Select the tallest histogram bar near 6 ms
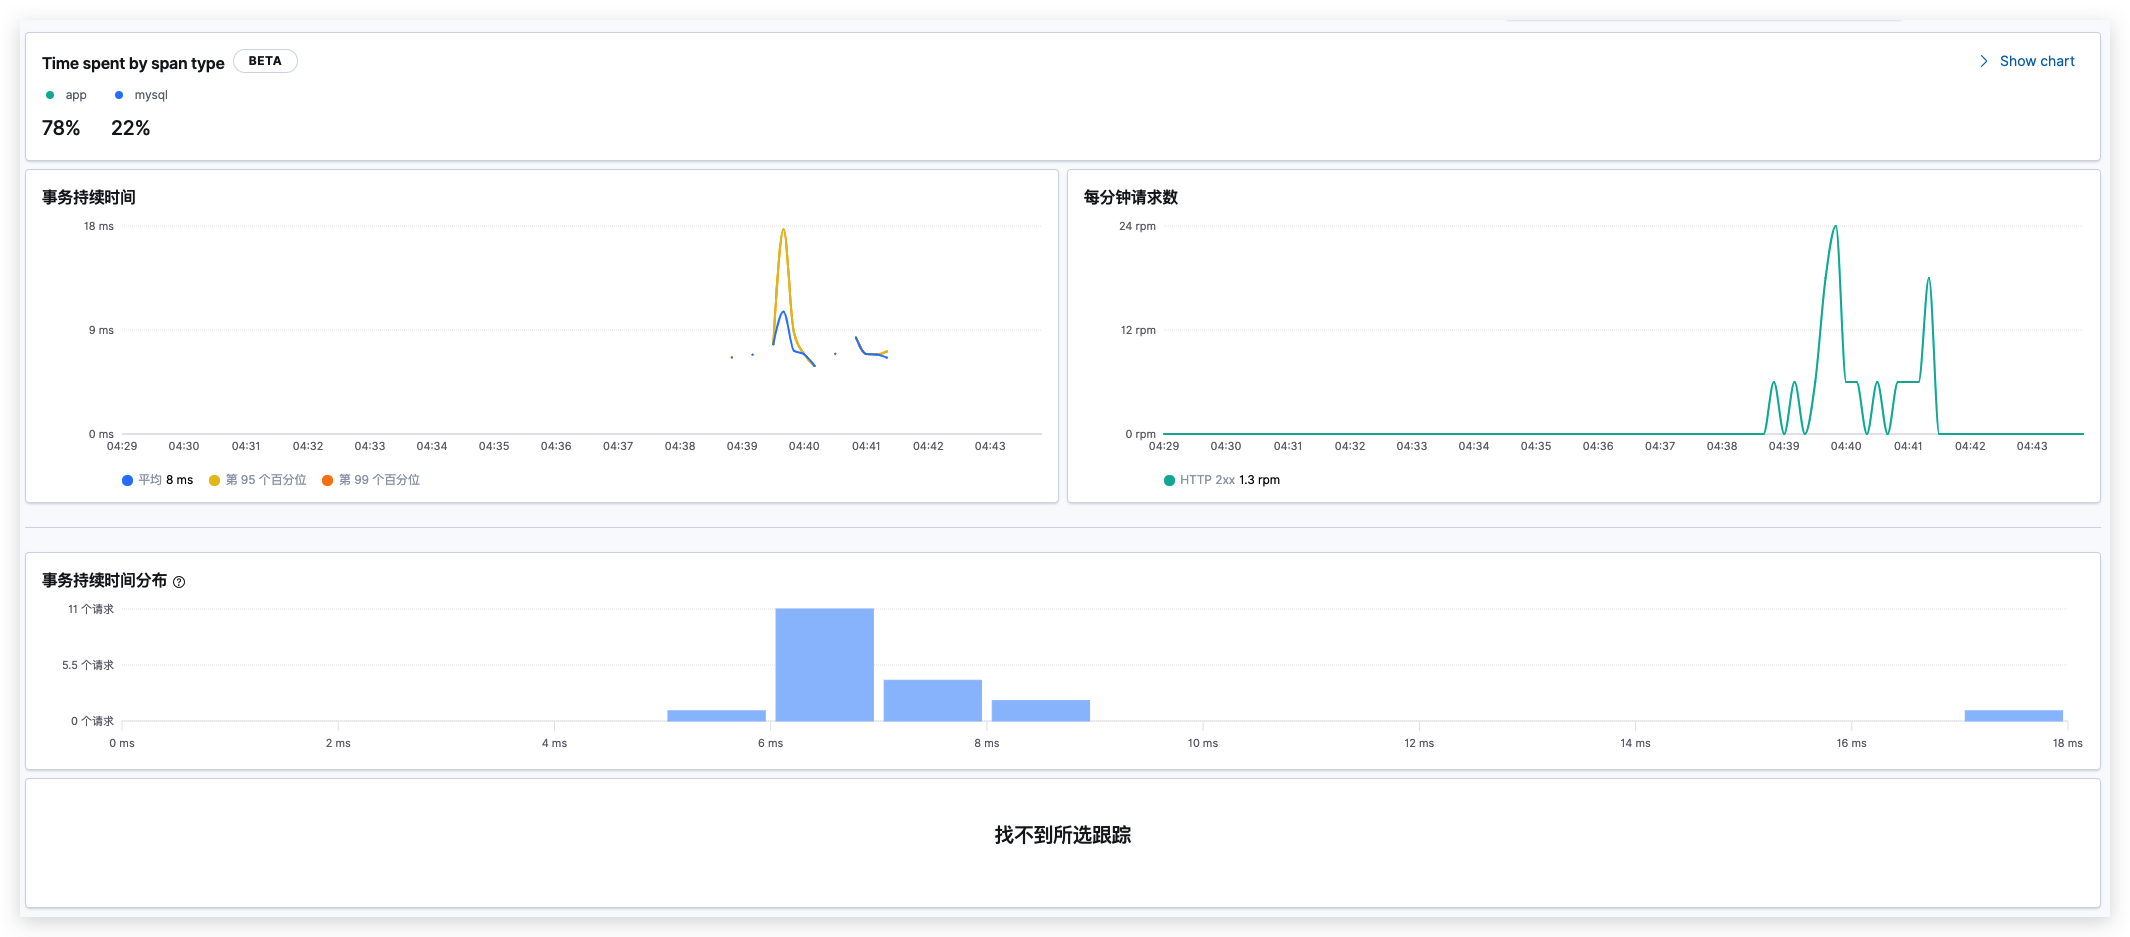Image resolution: width=2130 pixels, height=937 pixels. 824,664
